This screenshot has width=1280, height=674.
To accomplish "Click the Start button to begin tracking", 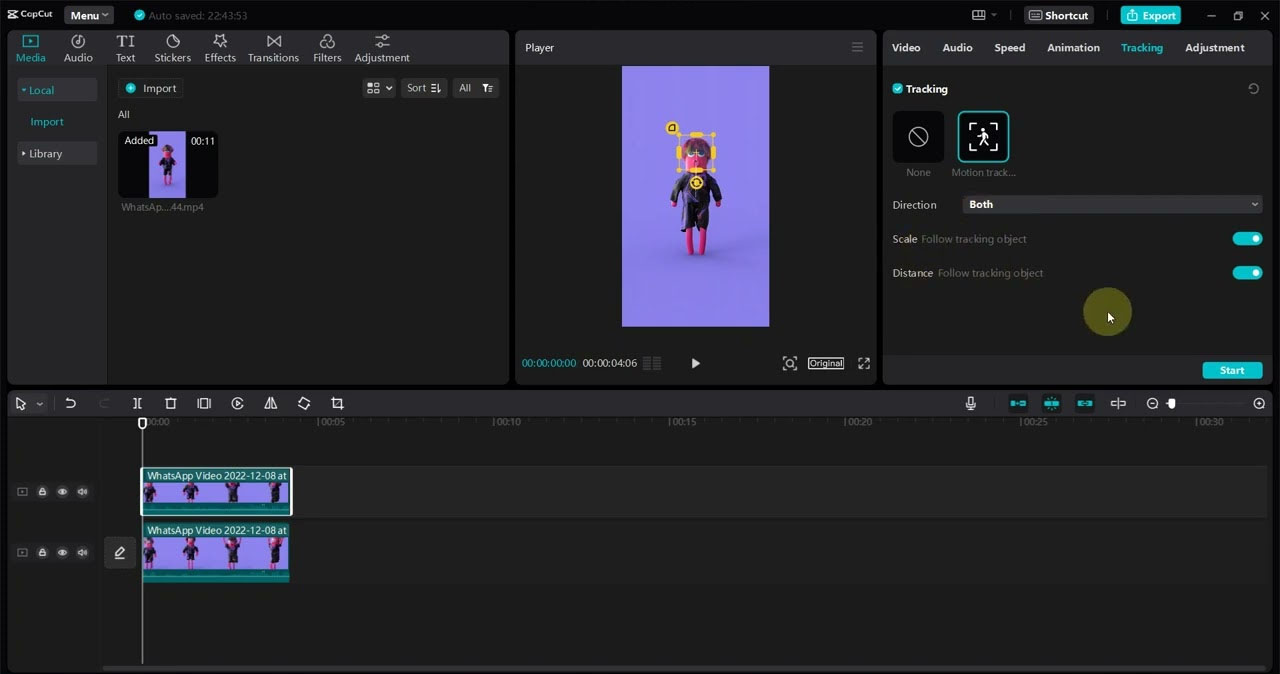I will click(1232, 370).
